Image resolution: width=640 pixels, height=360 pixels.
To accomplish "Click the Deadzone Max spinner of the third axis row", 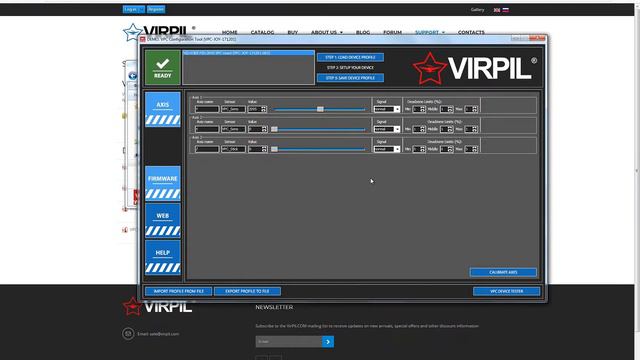I will click(471, 149).
